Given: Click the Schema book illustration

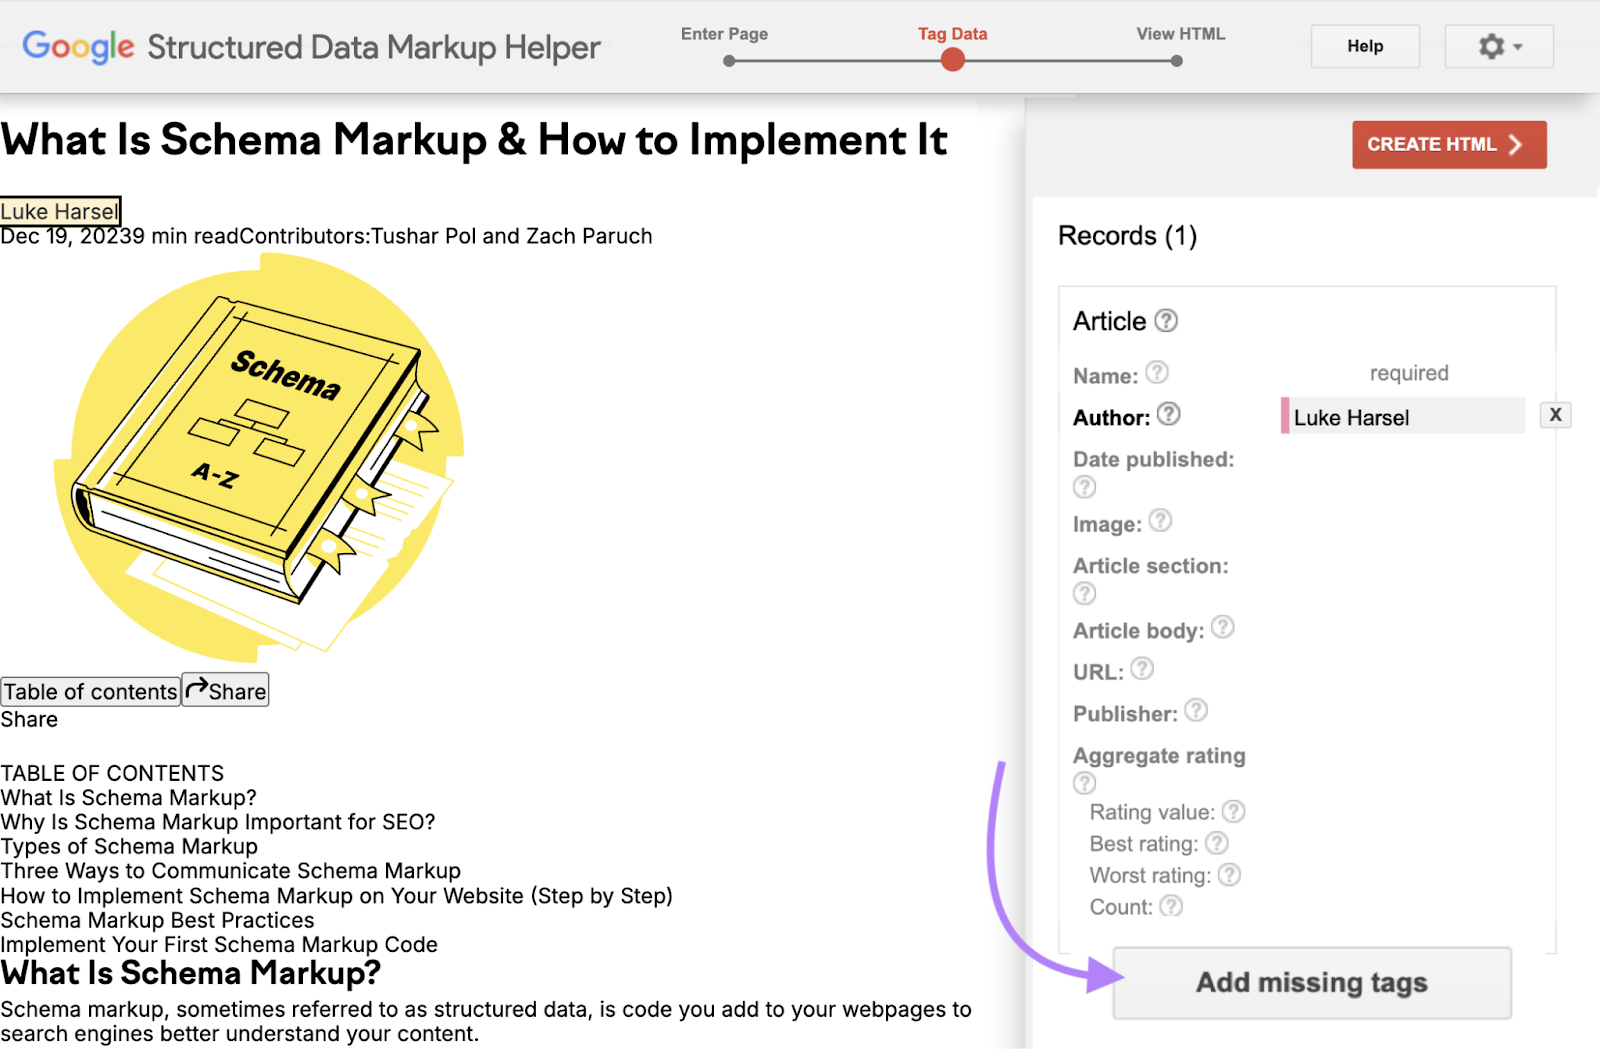Looking at the screenshot, I should [x=258, y=458].
